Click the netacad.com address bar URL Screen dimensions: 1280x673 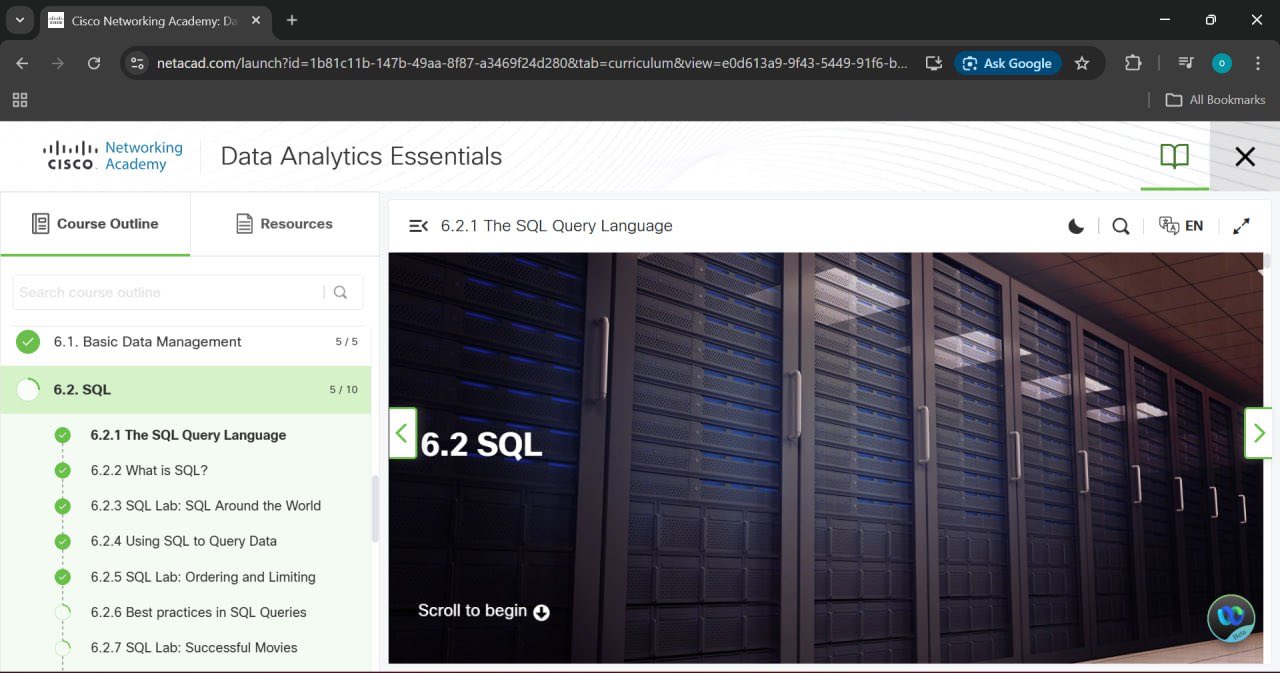coord(532,63)
